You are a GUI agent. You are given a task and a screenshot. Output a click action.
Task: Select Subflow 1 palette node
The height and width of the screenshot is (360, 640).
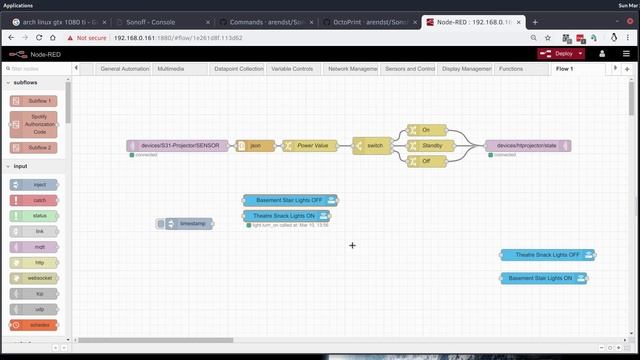[x=33, y=101]
